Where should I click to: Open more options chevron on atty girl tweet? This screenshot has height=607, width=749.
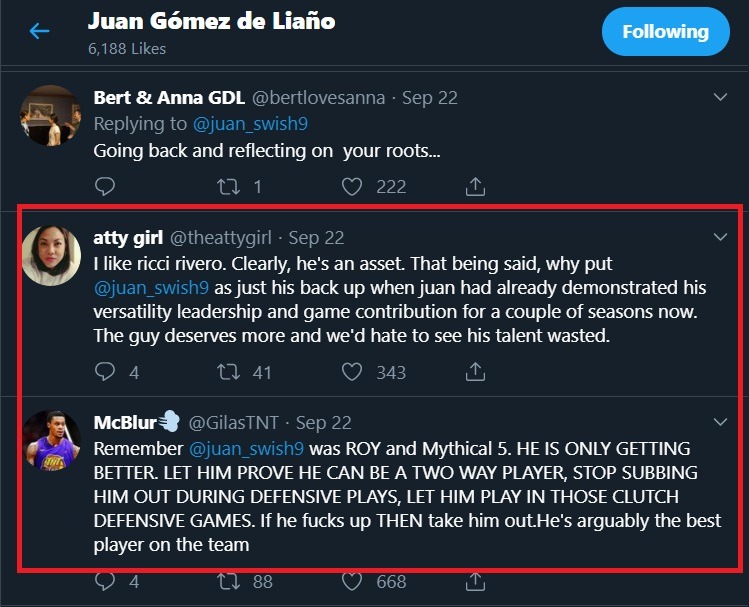pyautogui.click(x=720, y=237)
